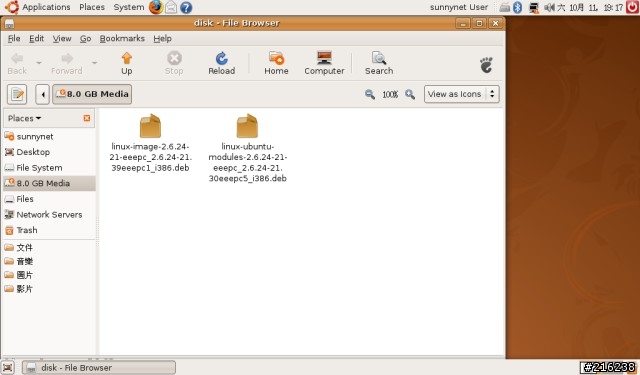Click the network tray icon
This screenshot has height=375, width=640.
533,7
